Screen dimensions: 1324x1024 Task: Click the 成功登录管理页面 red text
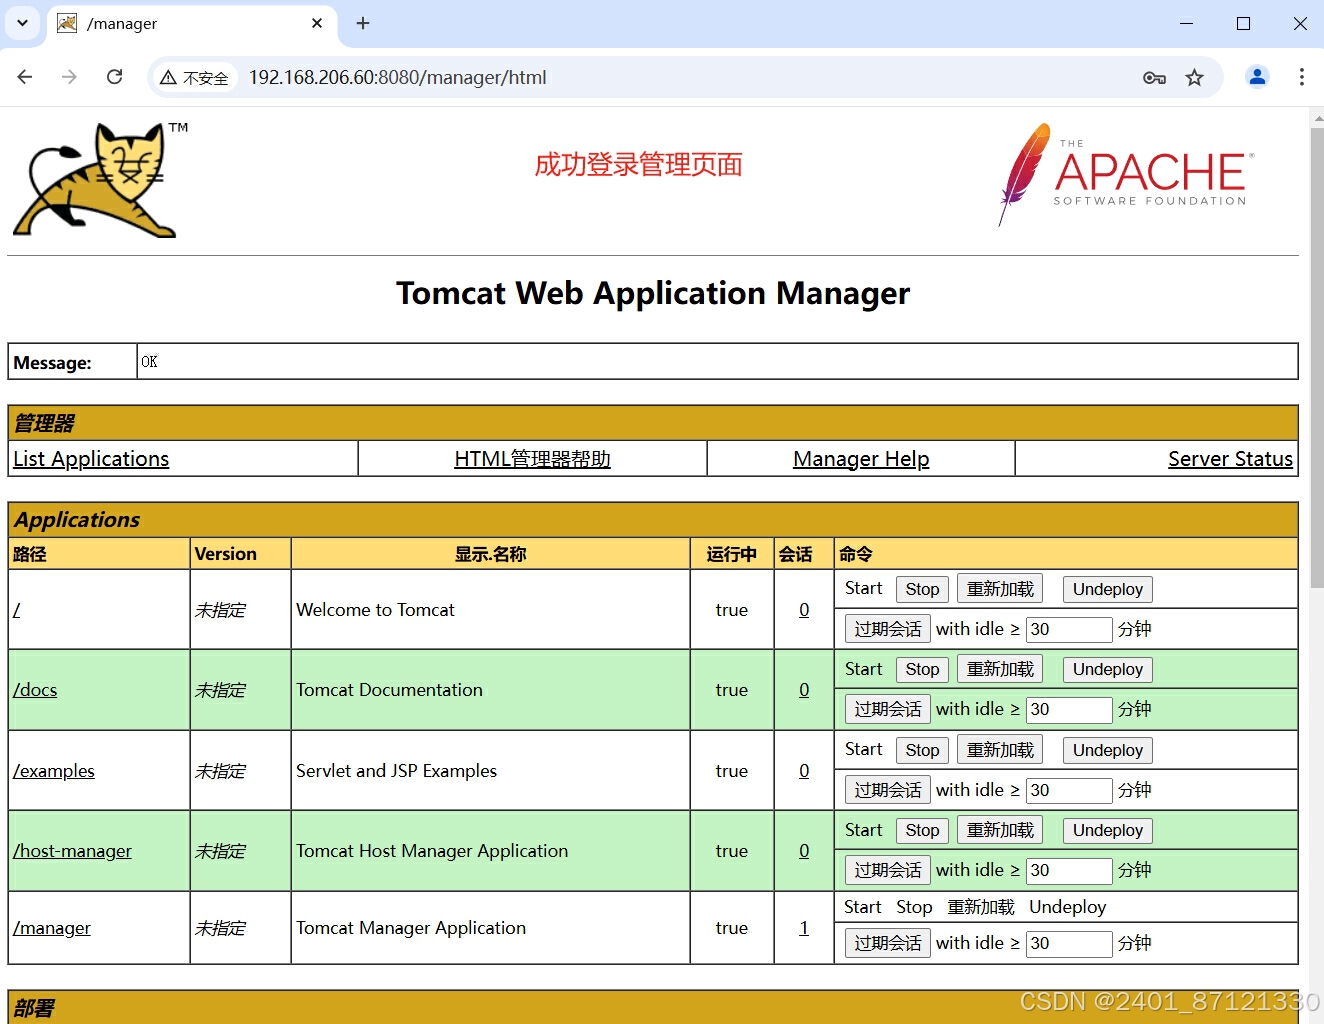click(x=638, y=164)
